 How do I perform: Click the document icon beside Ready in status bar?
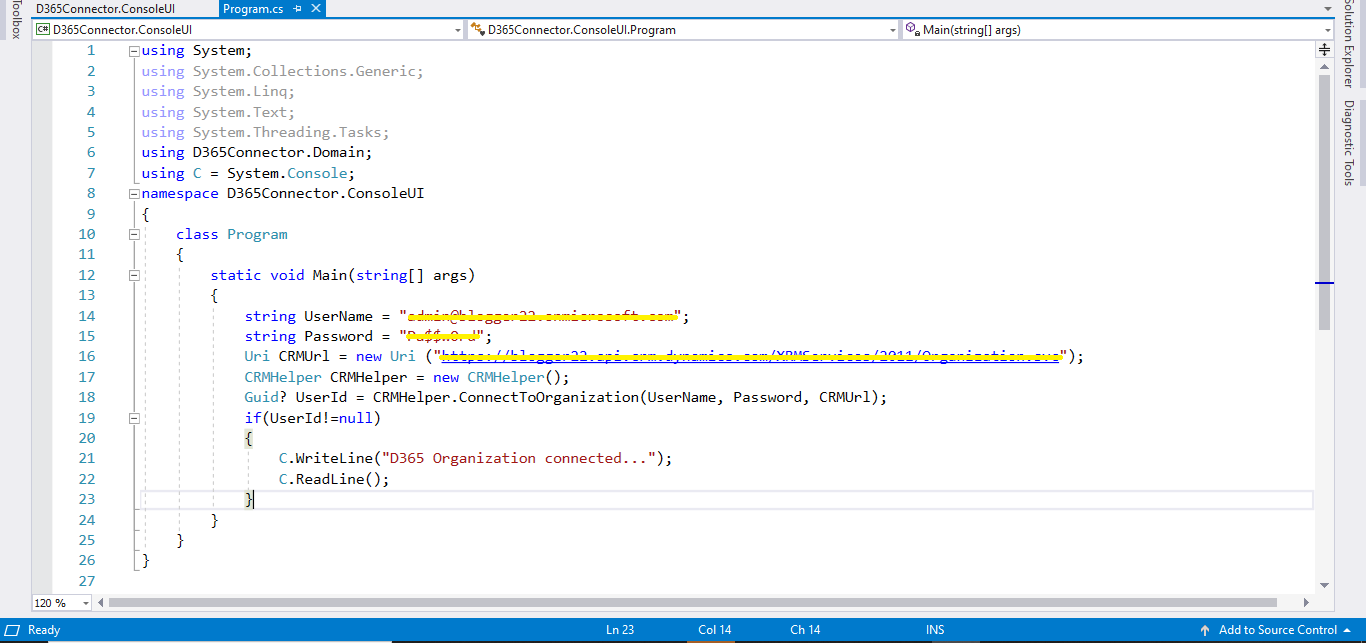13,630
